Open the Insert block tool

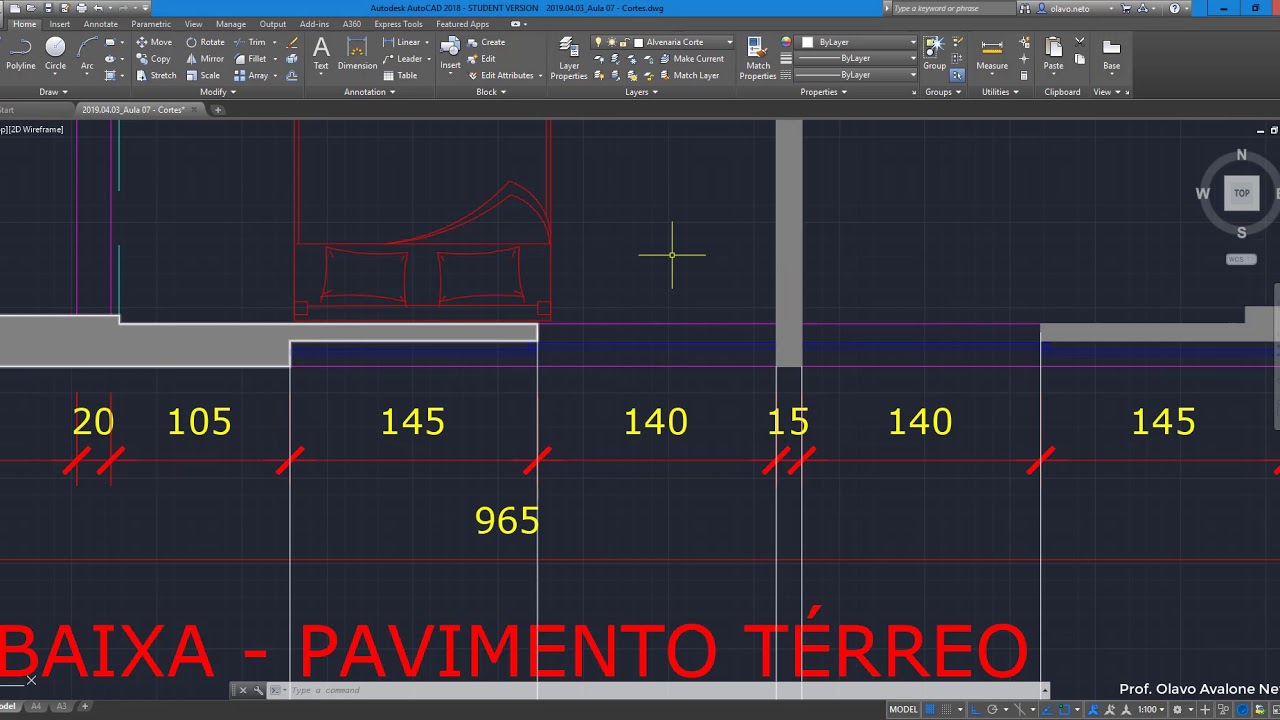pyautogui.click(x=451, y=54)
